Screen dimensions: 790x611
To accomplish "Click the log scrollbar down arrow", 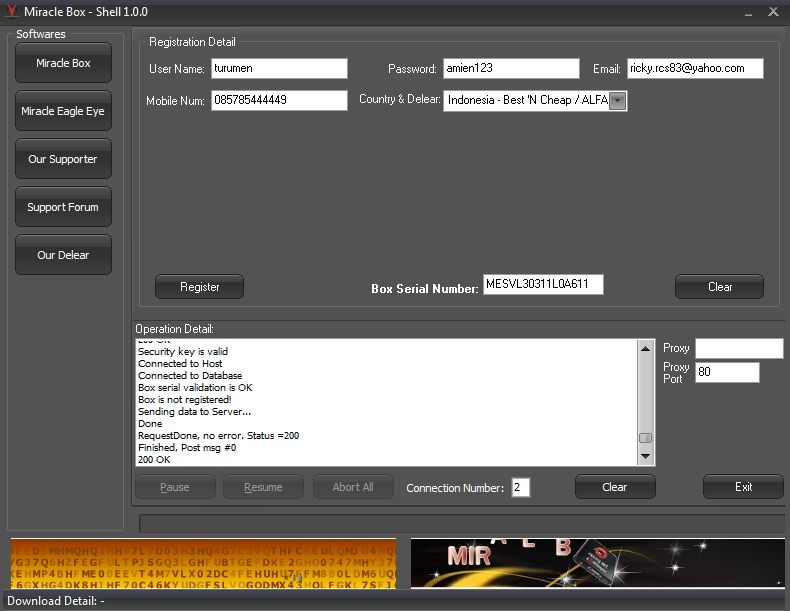I will click(x=645, y=456).
